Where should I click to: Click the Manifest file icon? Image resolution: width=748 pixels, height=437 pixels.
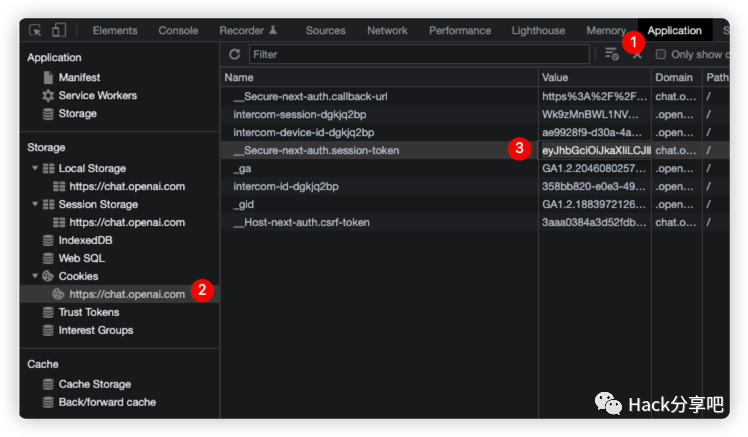[x=48, y=77]
